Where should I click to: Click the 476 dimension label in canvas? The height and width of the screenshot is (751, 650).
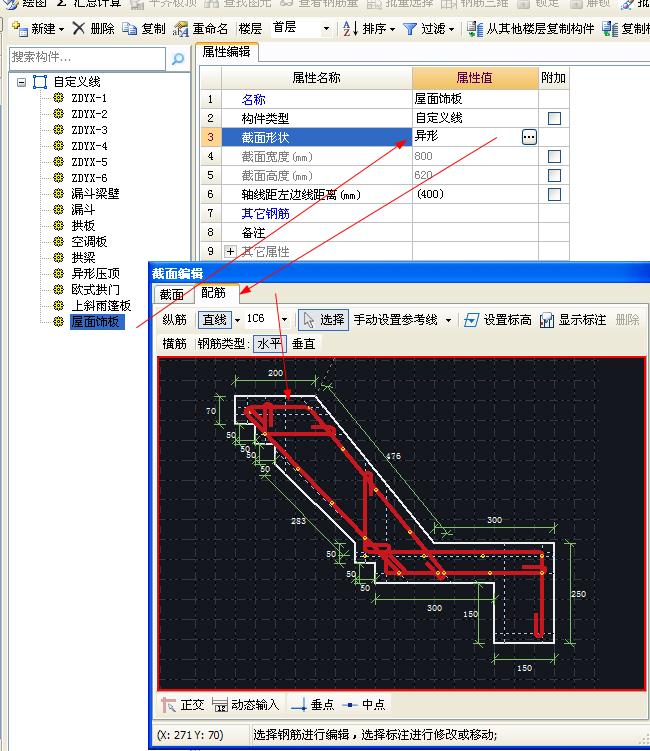tap(393, 456)
